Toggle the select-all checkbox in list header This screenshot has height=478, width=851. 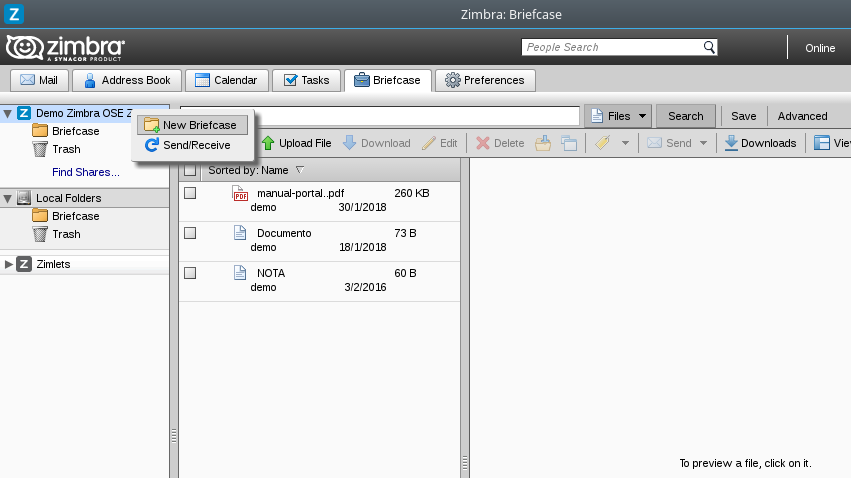[x=190, y=170]
